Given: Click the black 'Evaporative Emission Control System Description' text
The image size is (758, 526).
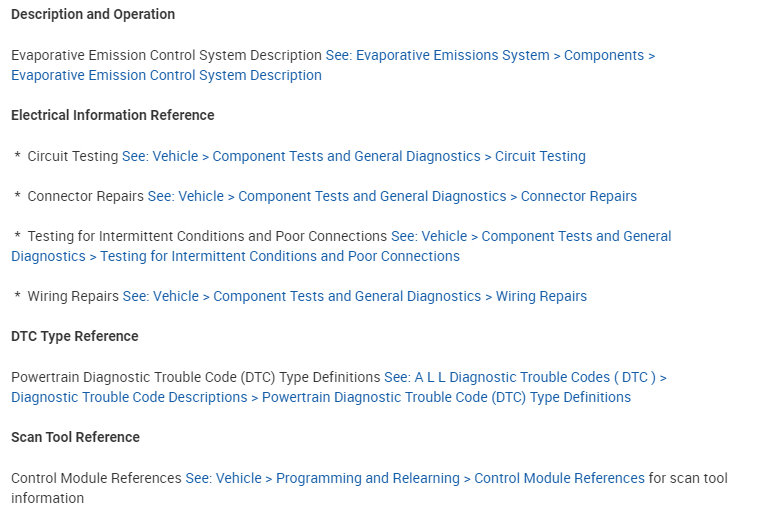Looking at the screenshot, I should 166,56.
